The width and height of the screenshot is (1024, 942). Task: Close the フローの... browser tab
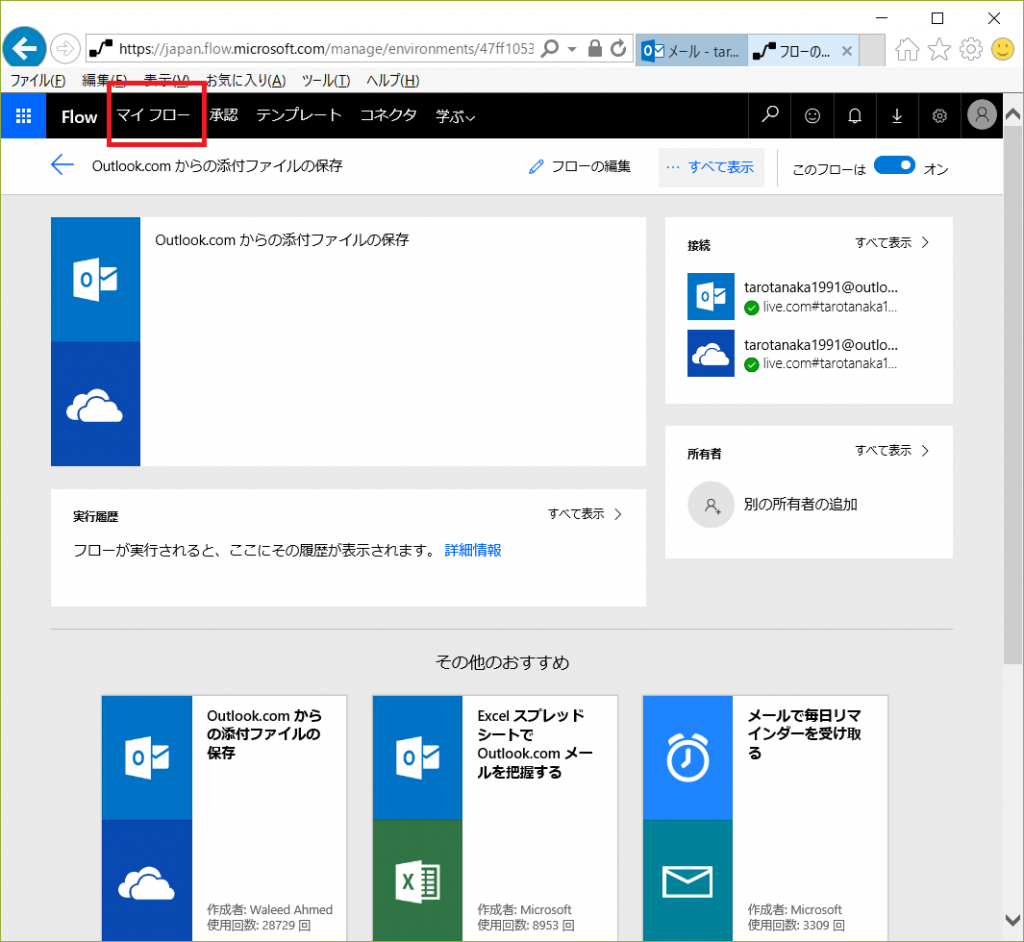coord(846,51)
